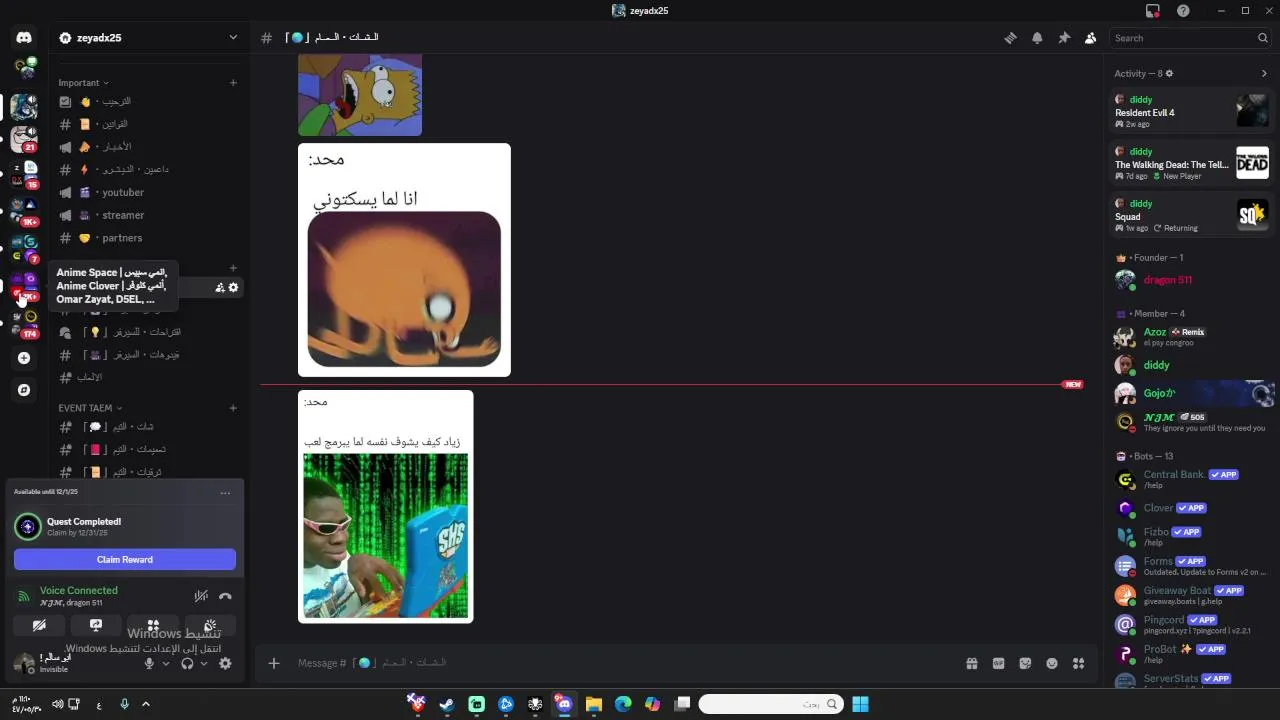
Task: Open dragon 511 member profile
Action: click(x=1192, y=280)
